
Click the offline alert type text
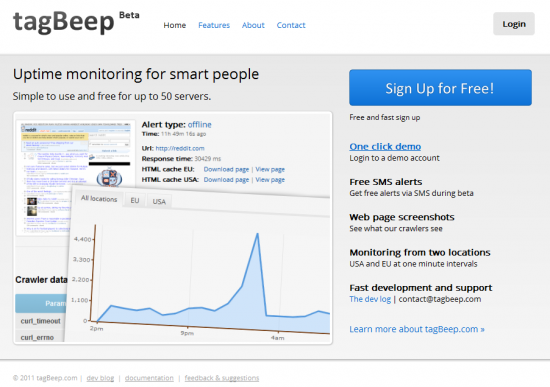click(x=200, y=125)
